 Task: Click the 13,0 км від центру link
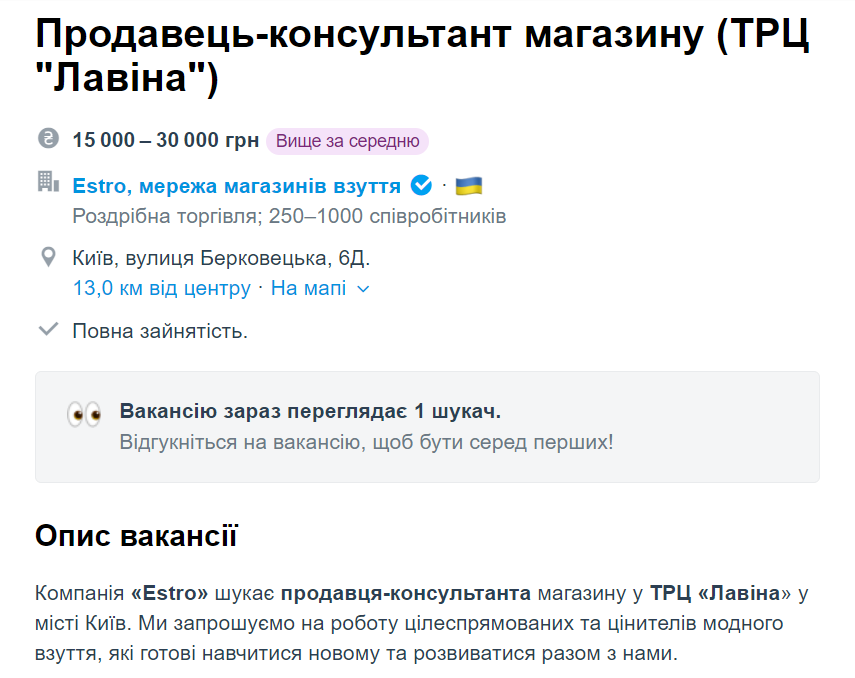point(162,289)
